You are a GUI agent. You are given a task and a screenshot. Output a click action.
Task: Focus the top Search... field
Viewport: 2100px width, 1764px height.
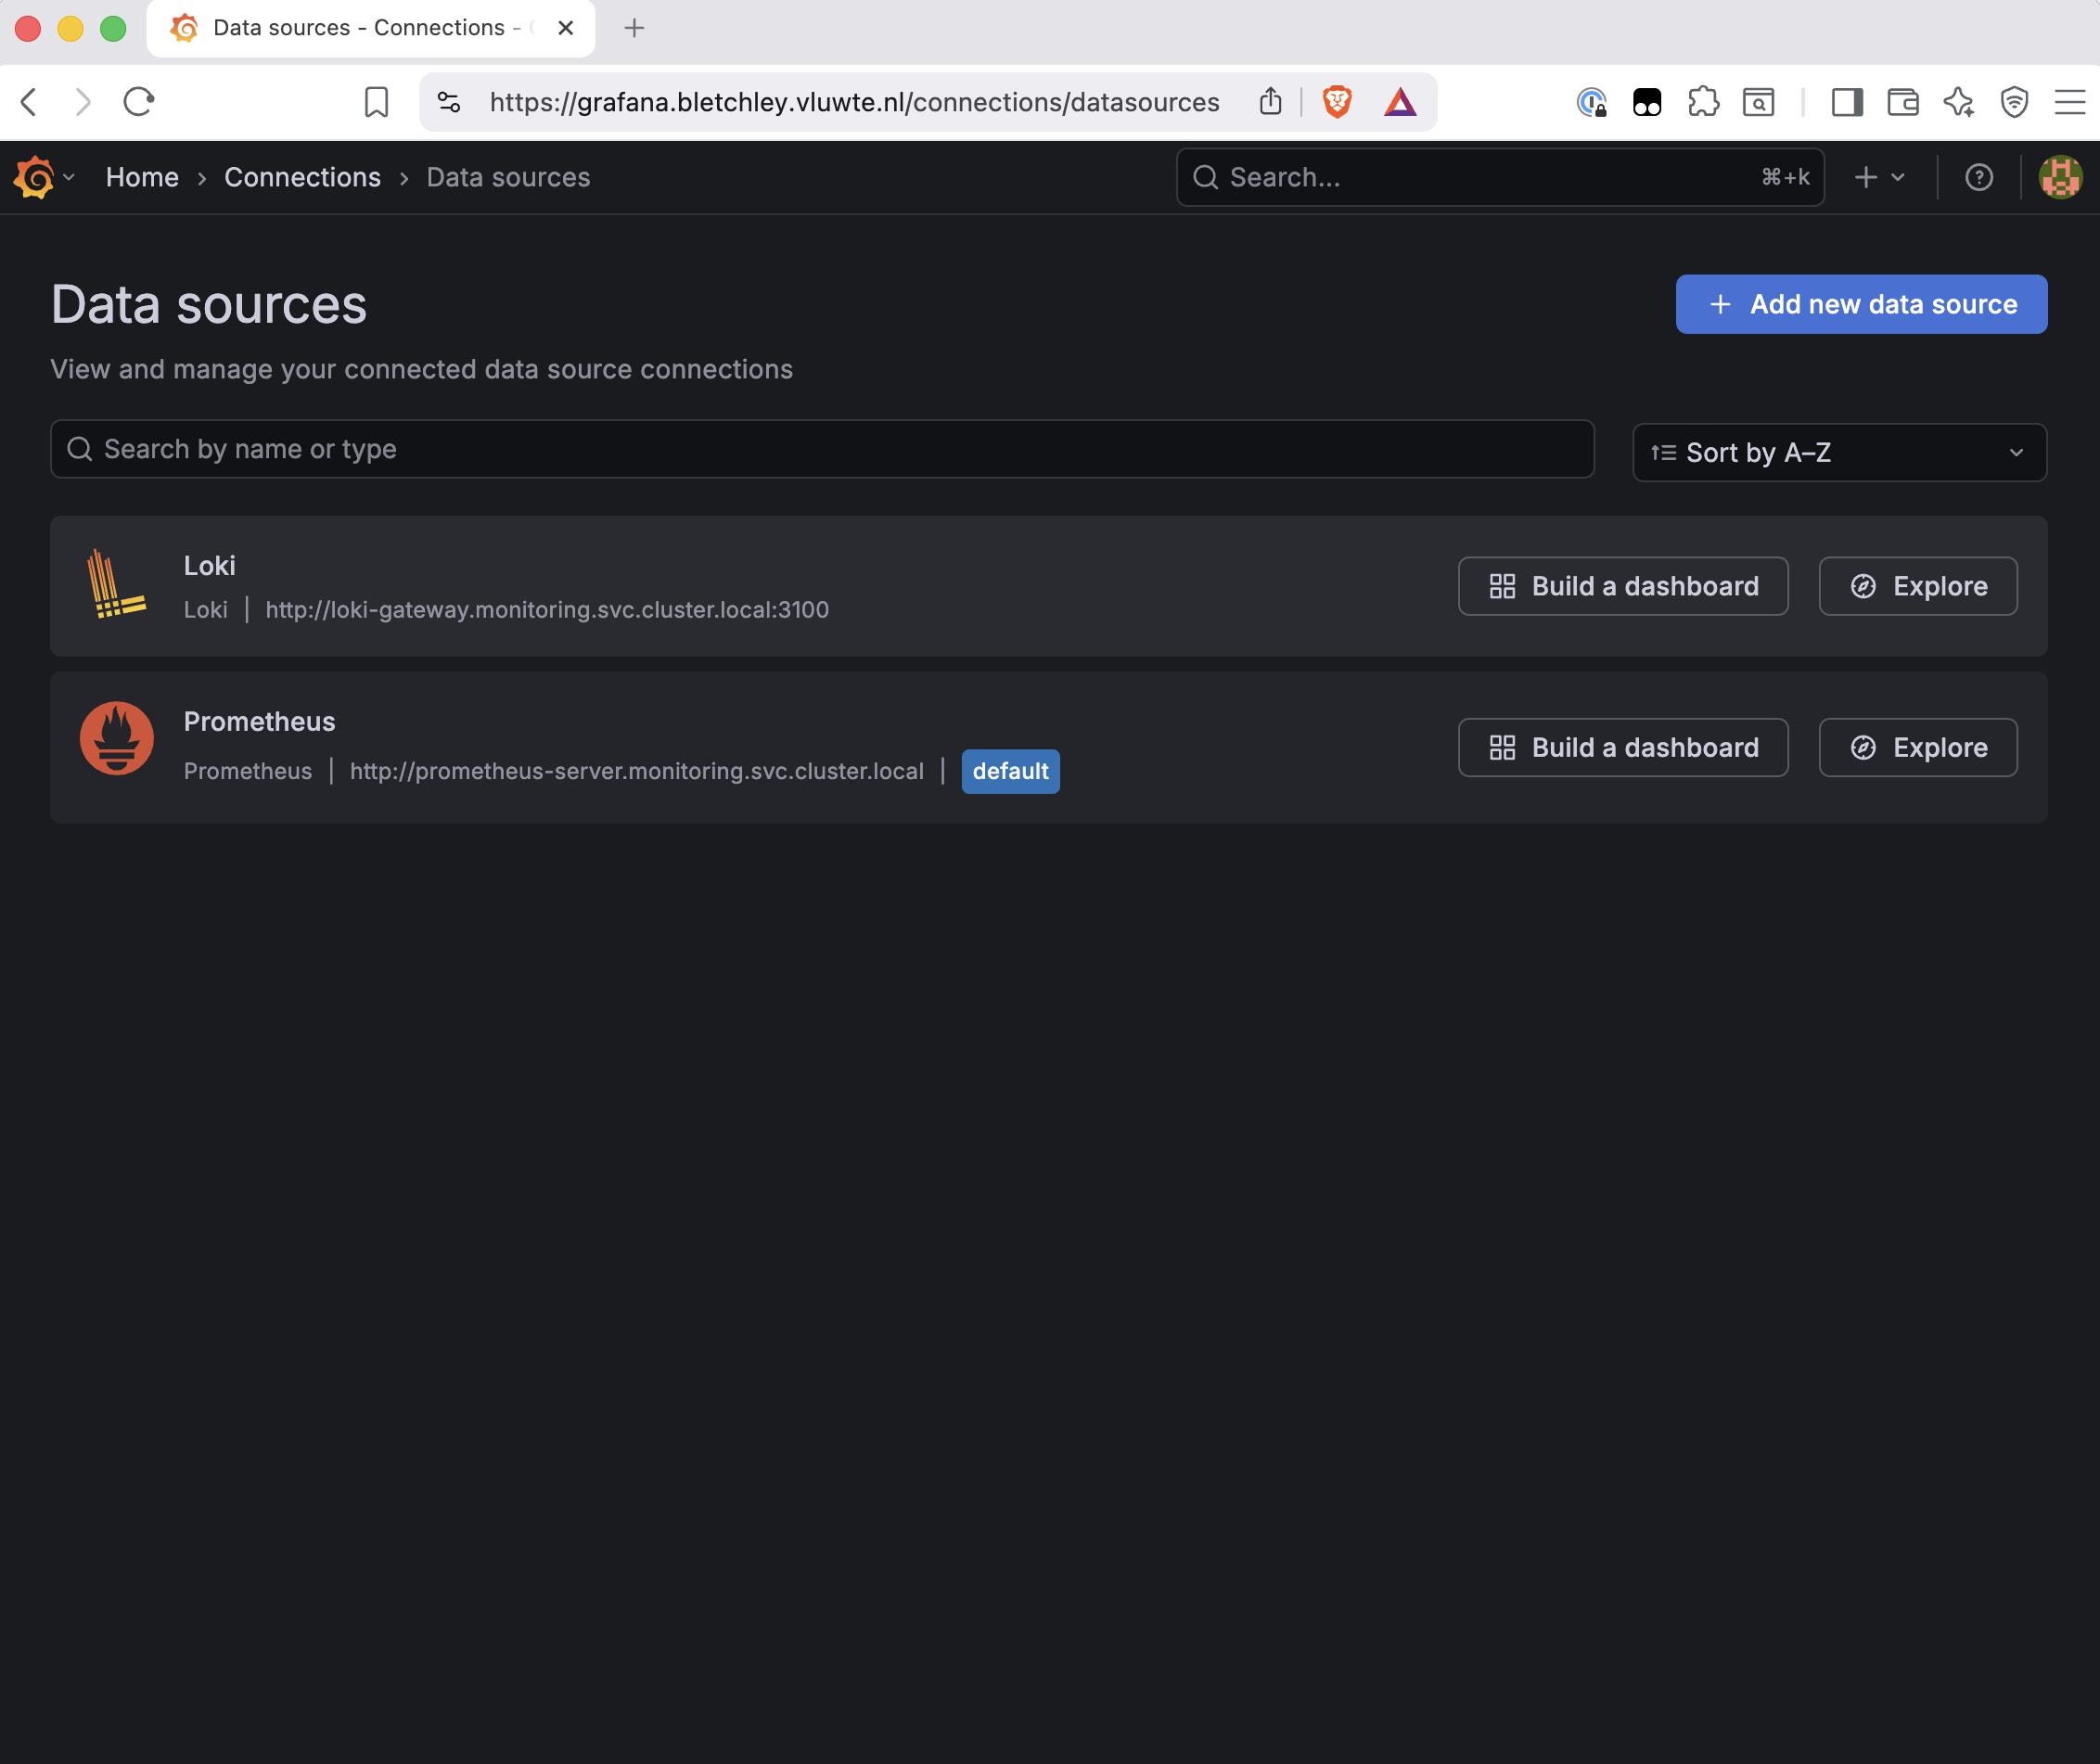coord(1500,177)
